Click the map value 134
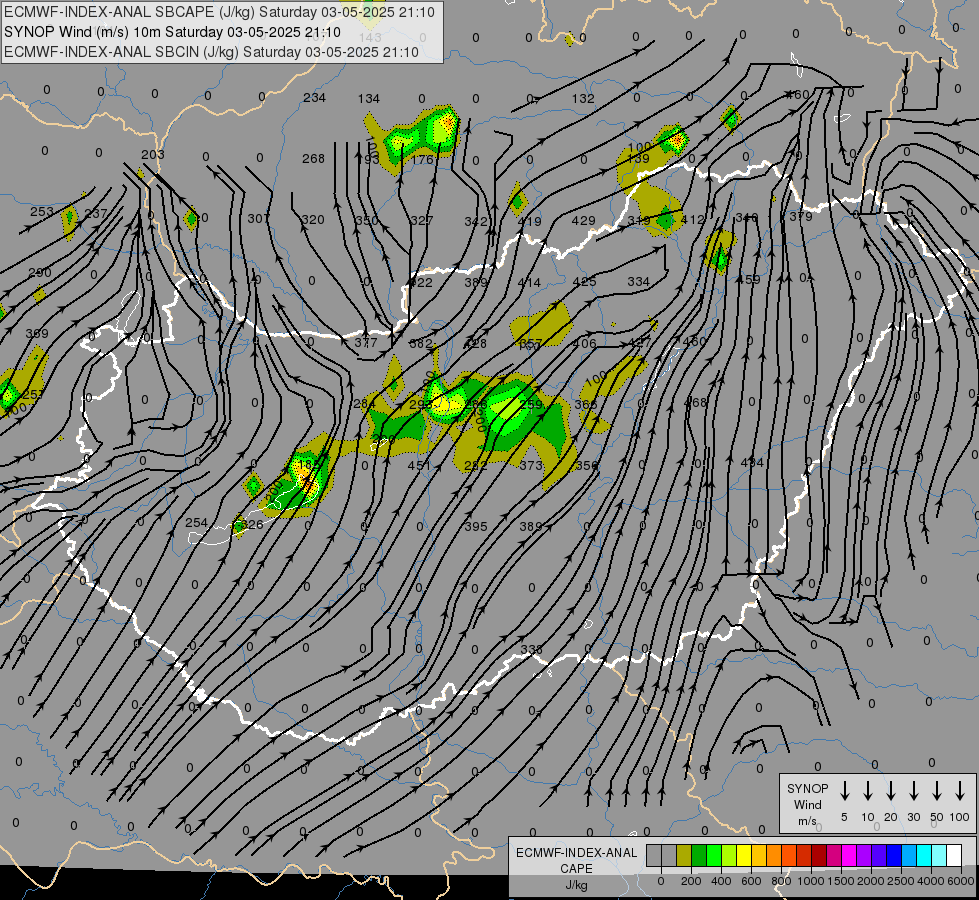 (x=368, y=99)
